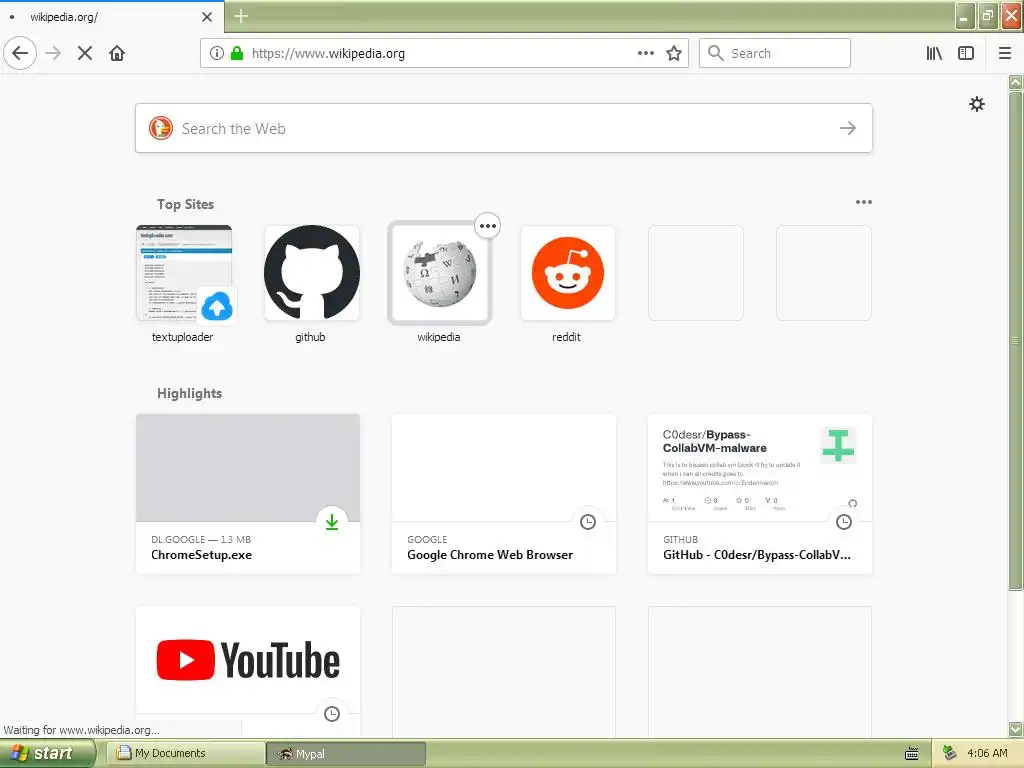
Task: Click the DuckDuckGo search engine icon
Action: coord(161,128)
